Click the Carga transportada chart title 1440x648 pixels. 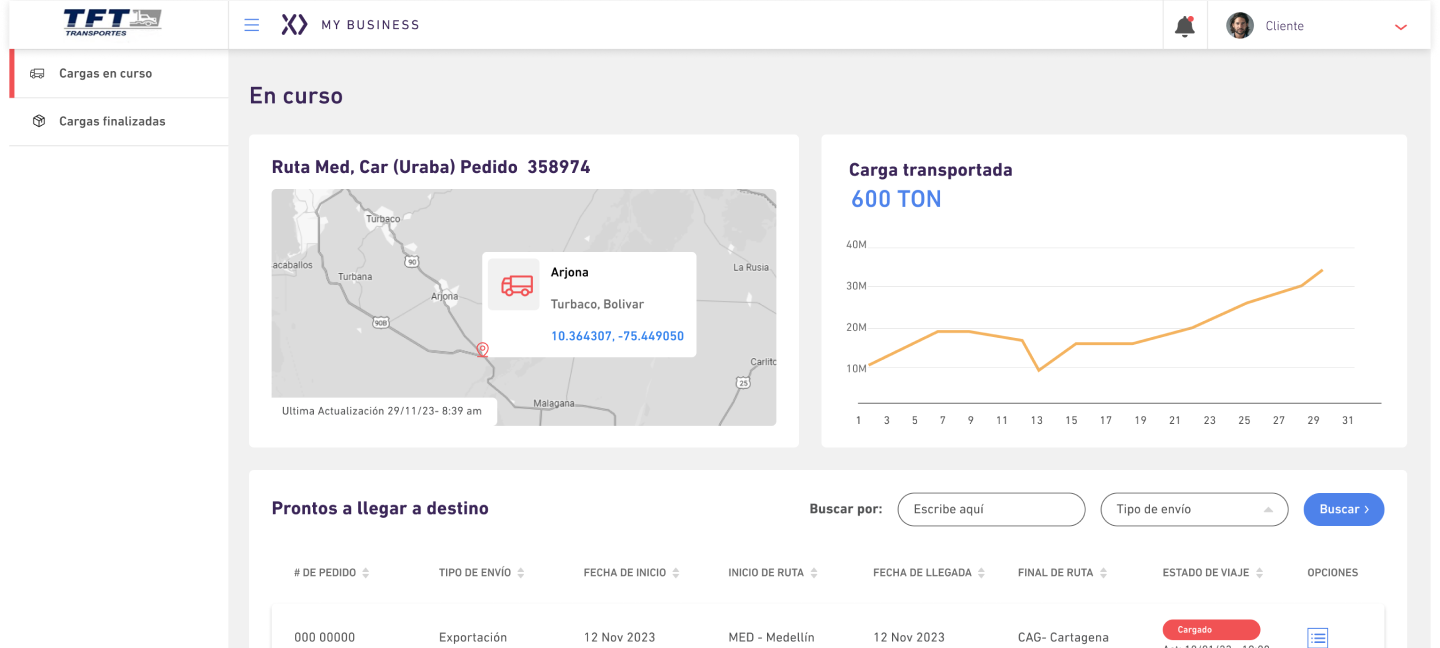point(931,170)
